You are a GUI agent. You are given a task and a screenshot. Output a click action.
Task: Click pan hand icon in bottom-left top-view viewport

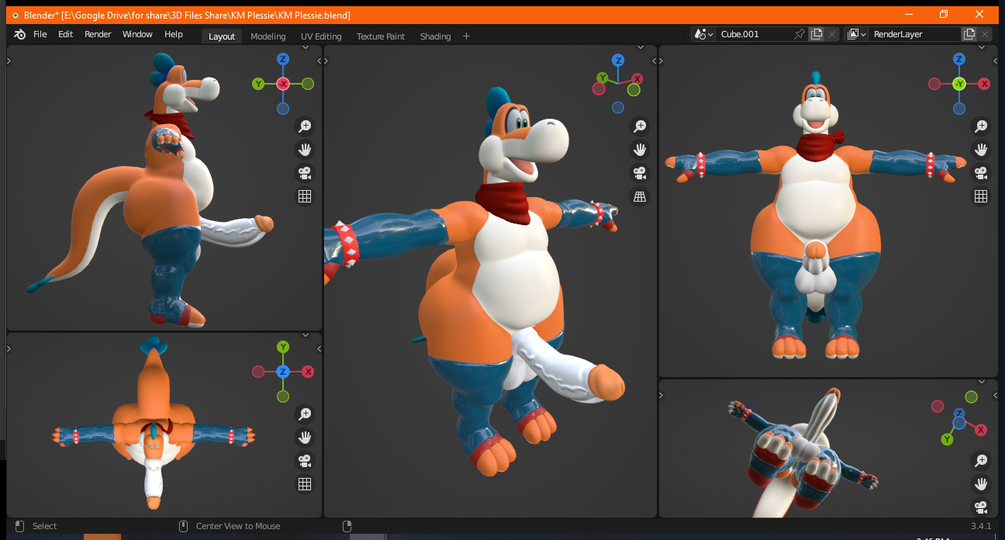[304, 438]
